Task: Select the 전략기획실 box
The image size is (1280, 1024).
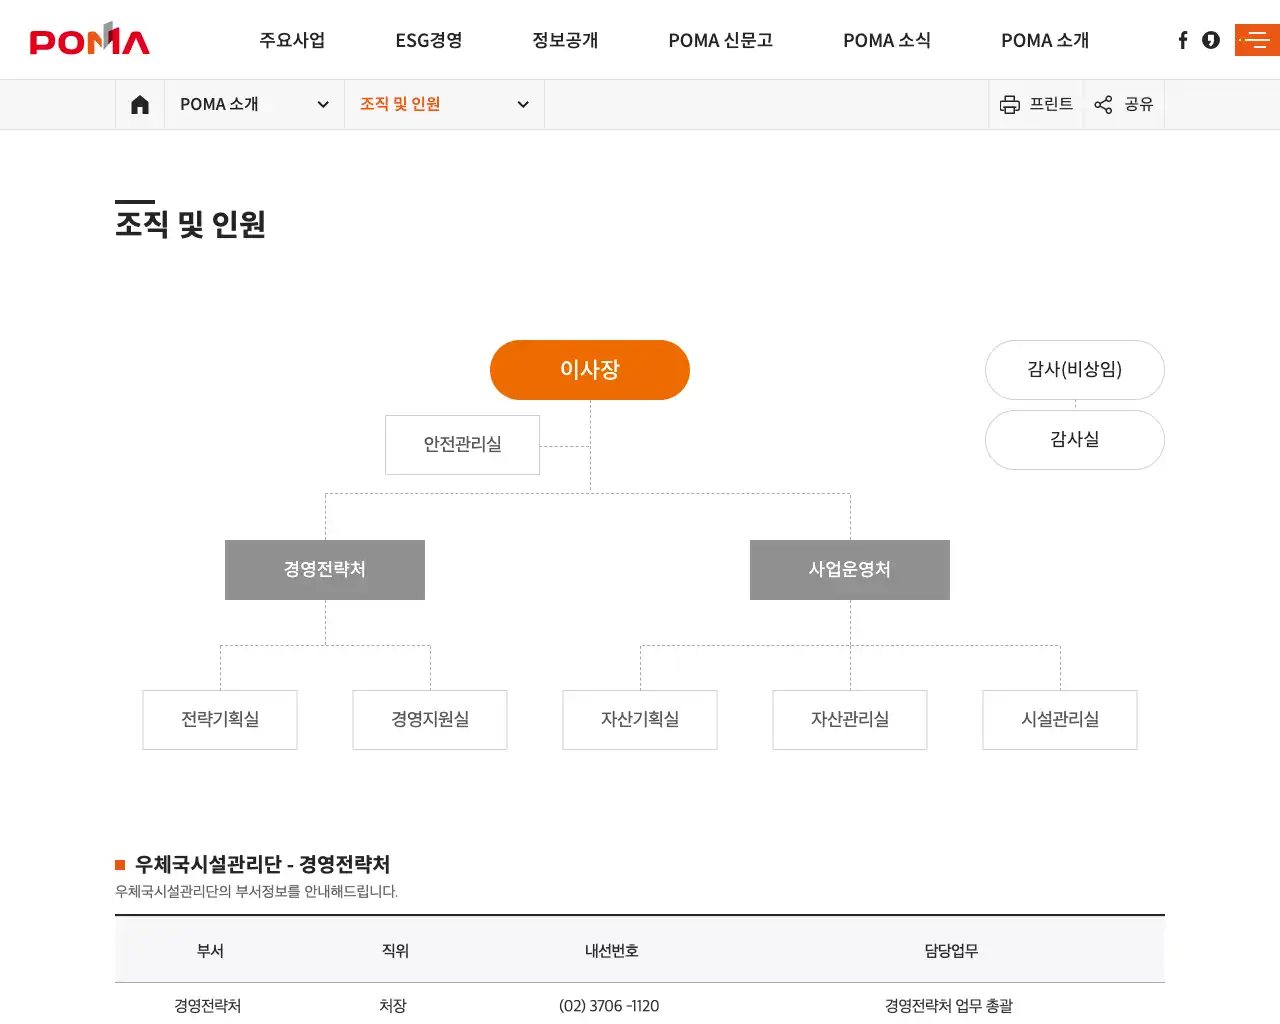Action: [220, 720]
